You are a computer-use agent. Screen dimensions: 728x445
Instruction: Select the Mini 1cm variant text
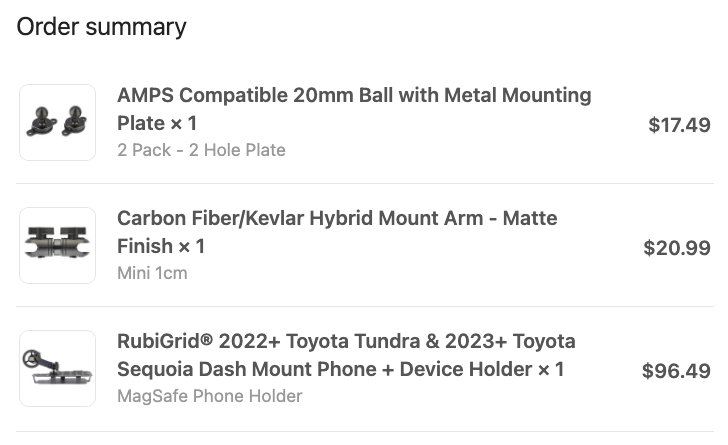(x=152, y=273)
